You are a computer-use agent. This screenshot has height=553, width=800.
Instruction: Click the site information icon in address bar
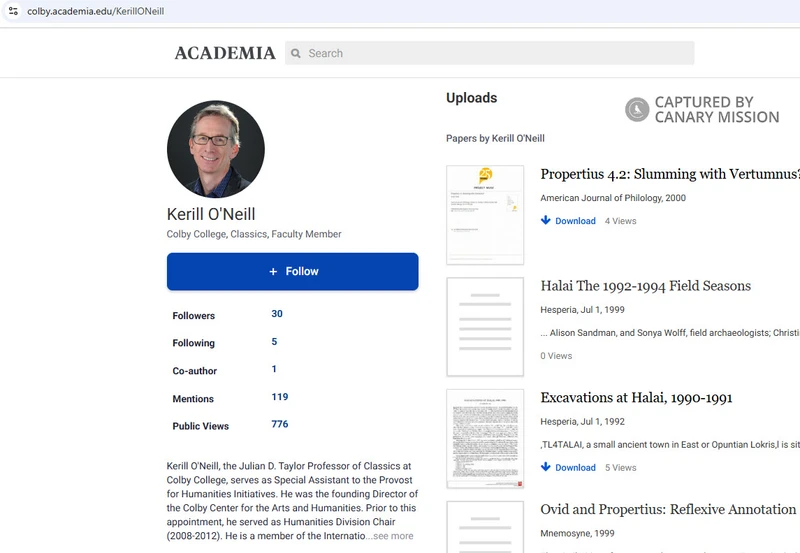[x=13, y=11]
